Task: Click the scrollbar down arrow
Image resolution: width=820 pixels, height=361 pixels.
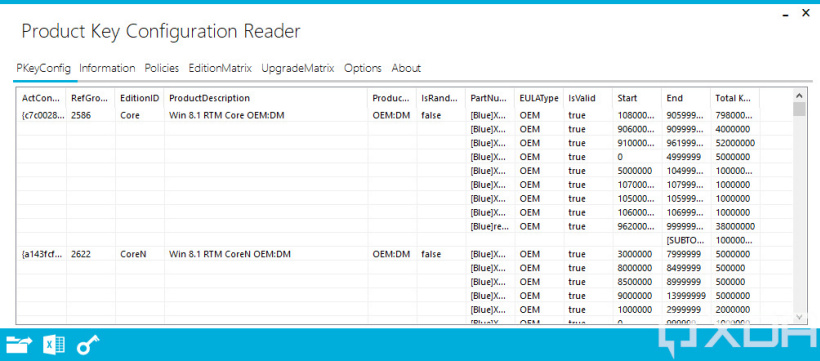Action: pyautogui.click(x=799, y=317)
